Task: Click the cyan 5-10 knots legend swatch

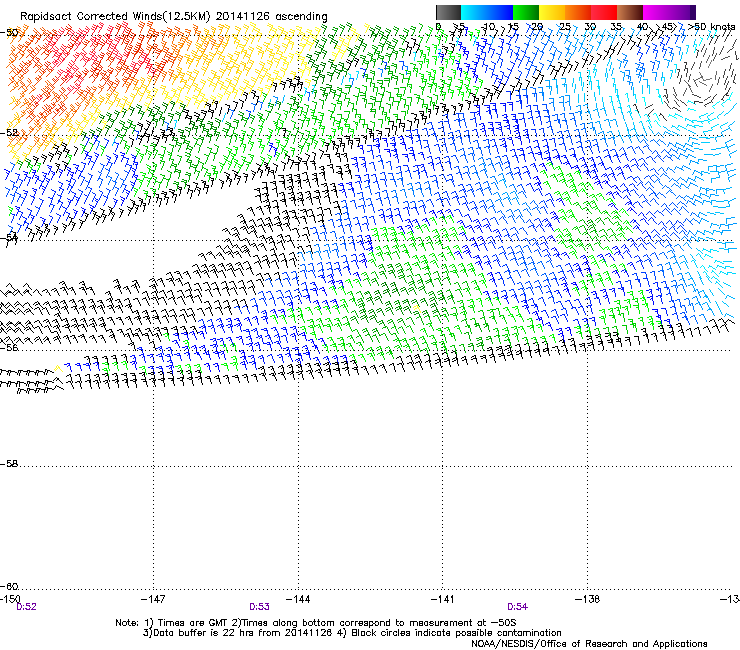Action: click(x=474, y=12)
